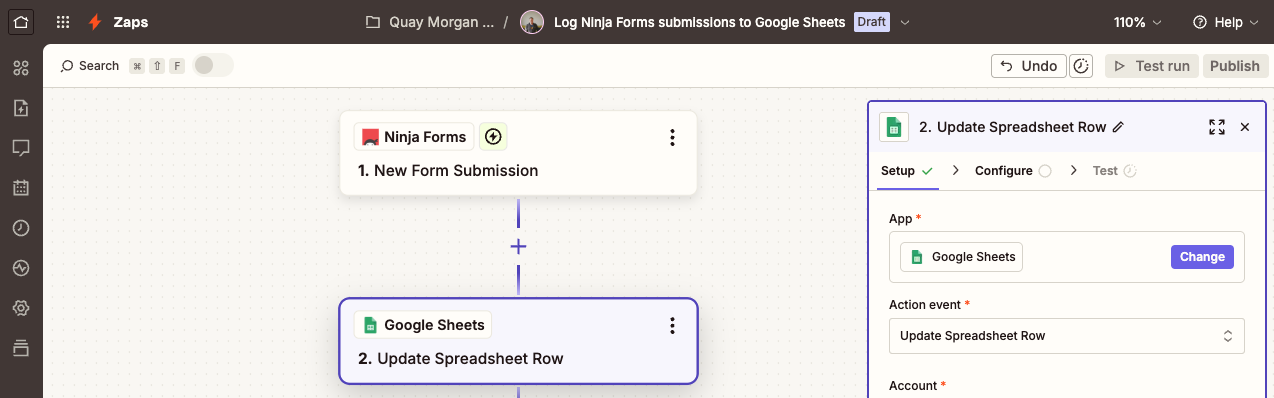Open the versions stack sidebar icon
1274x398 pixels.
point(21,348)
